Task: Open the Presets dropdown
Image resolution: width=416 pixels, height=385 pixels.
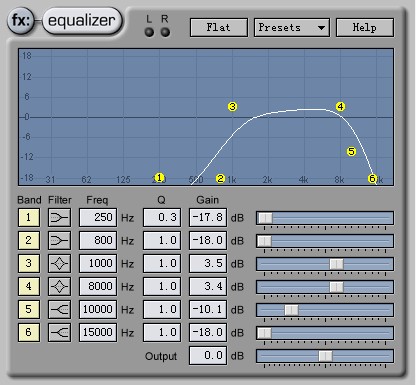Action: (292, 27)
